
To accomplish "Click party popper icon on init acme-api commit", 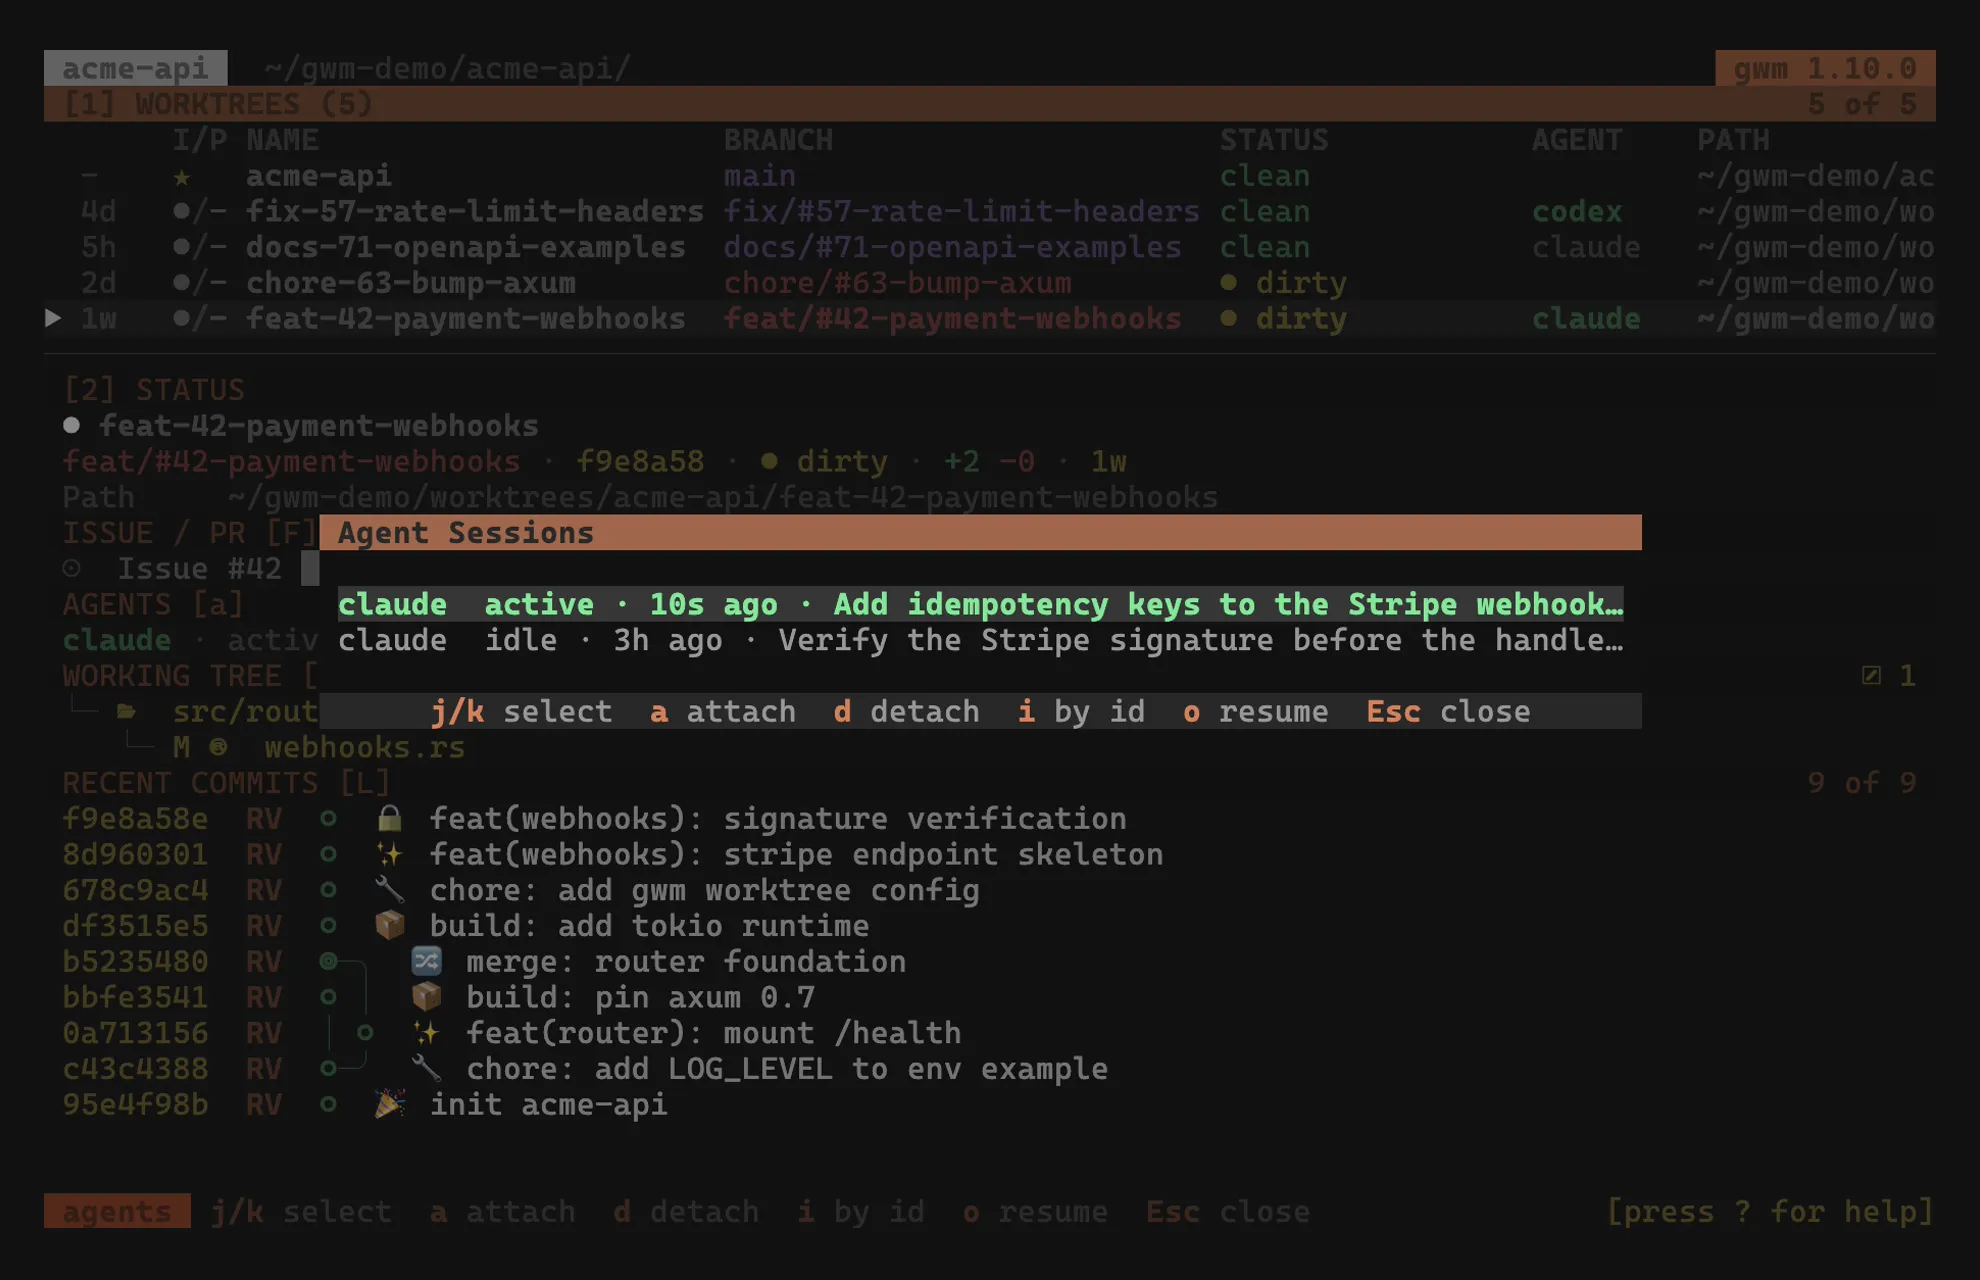I will pyautogui.click(x=389, y=1105).
